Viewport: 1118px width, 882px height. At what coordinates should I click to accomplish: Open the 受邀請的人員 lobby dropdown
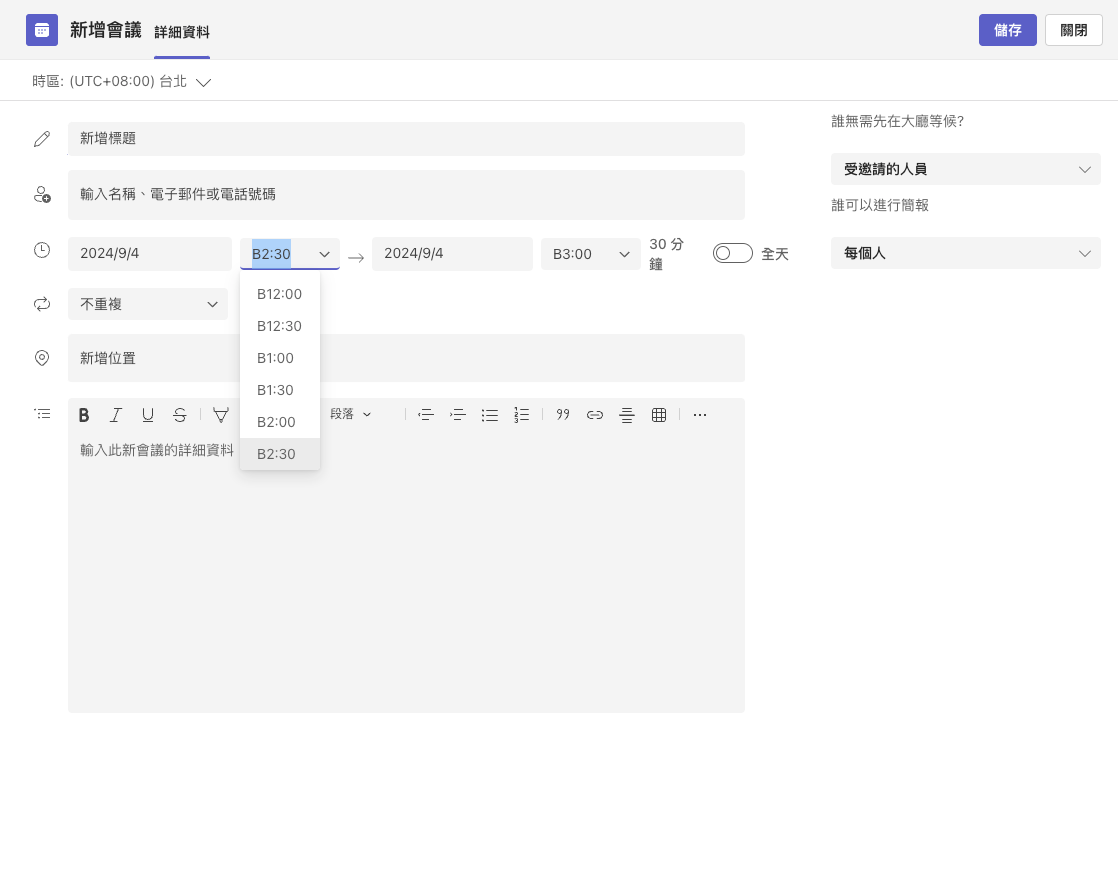[x=965, y=169]
